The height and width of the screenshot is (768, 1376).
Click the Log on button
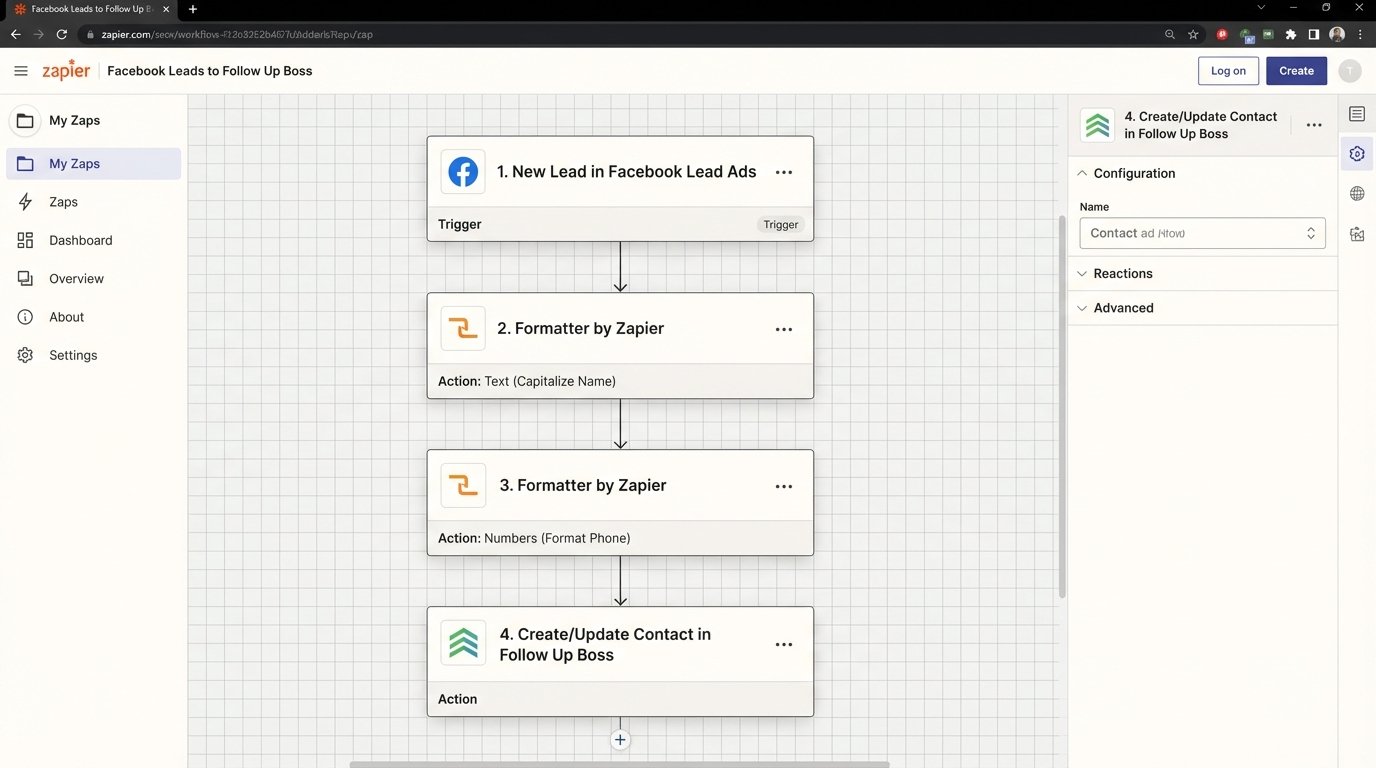1228,70
